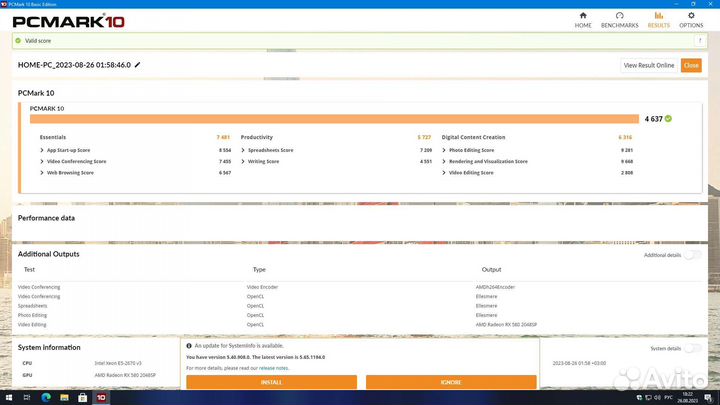Open notification center in taskbar
Viewport: 720px width, 405px height.
pos(709,398)
